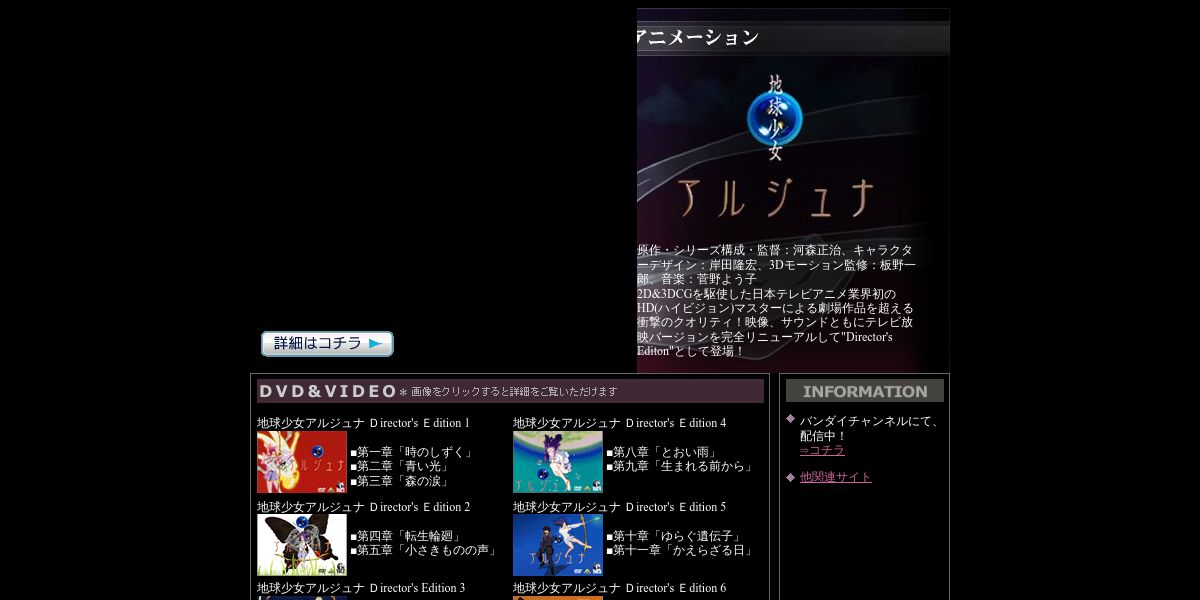Open Director's Edition 4 DVD cover thumbnail

558,462
